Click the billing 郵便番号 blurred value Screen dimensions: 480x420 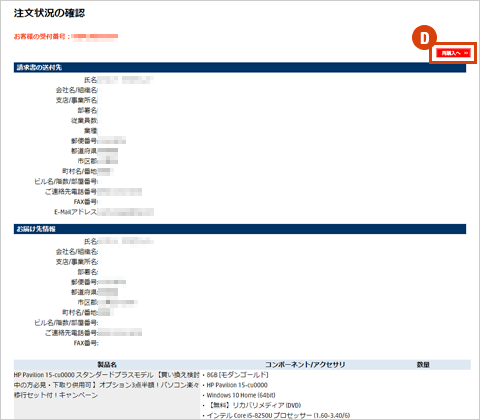click(112, 141)
